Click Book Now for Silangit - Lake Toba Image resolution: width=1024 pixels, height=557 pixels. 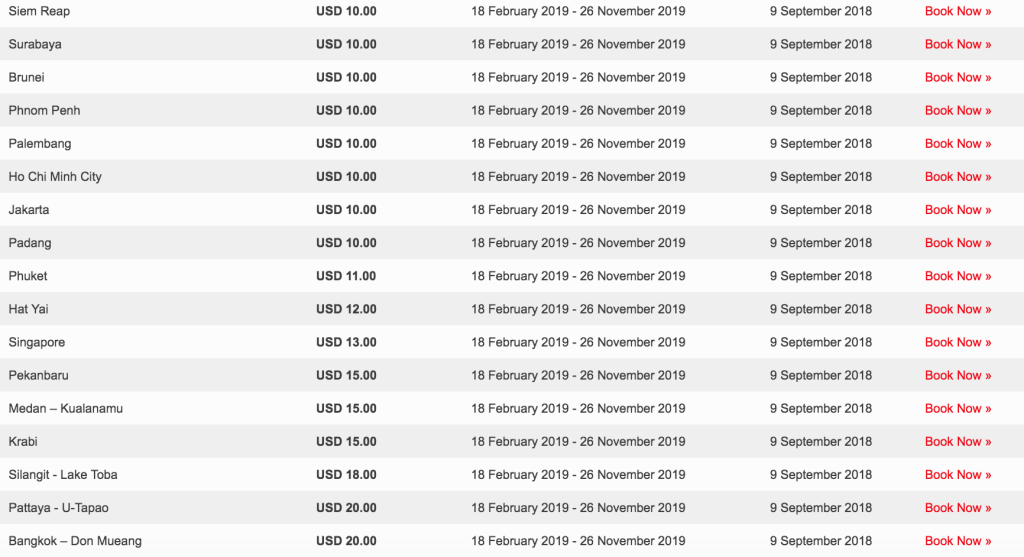[x=957, y=474]
